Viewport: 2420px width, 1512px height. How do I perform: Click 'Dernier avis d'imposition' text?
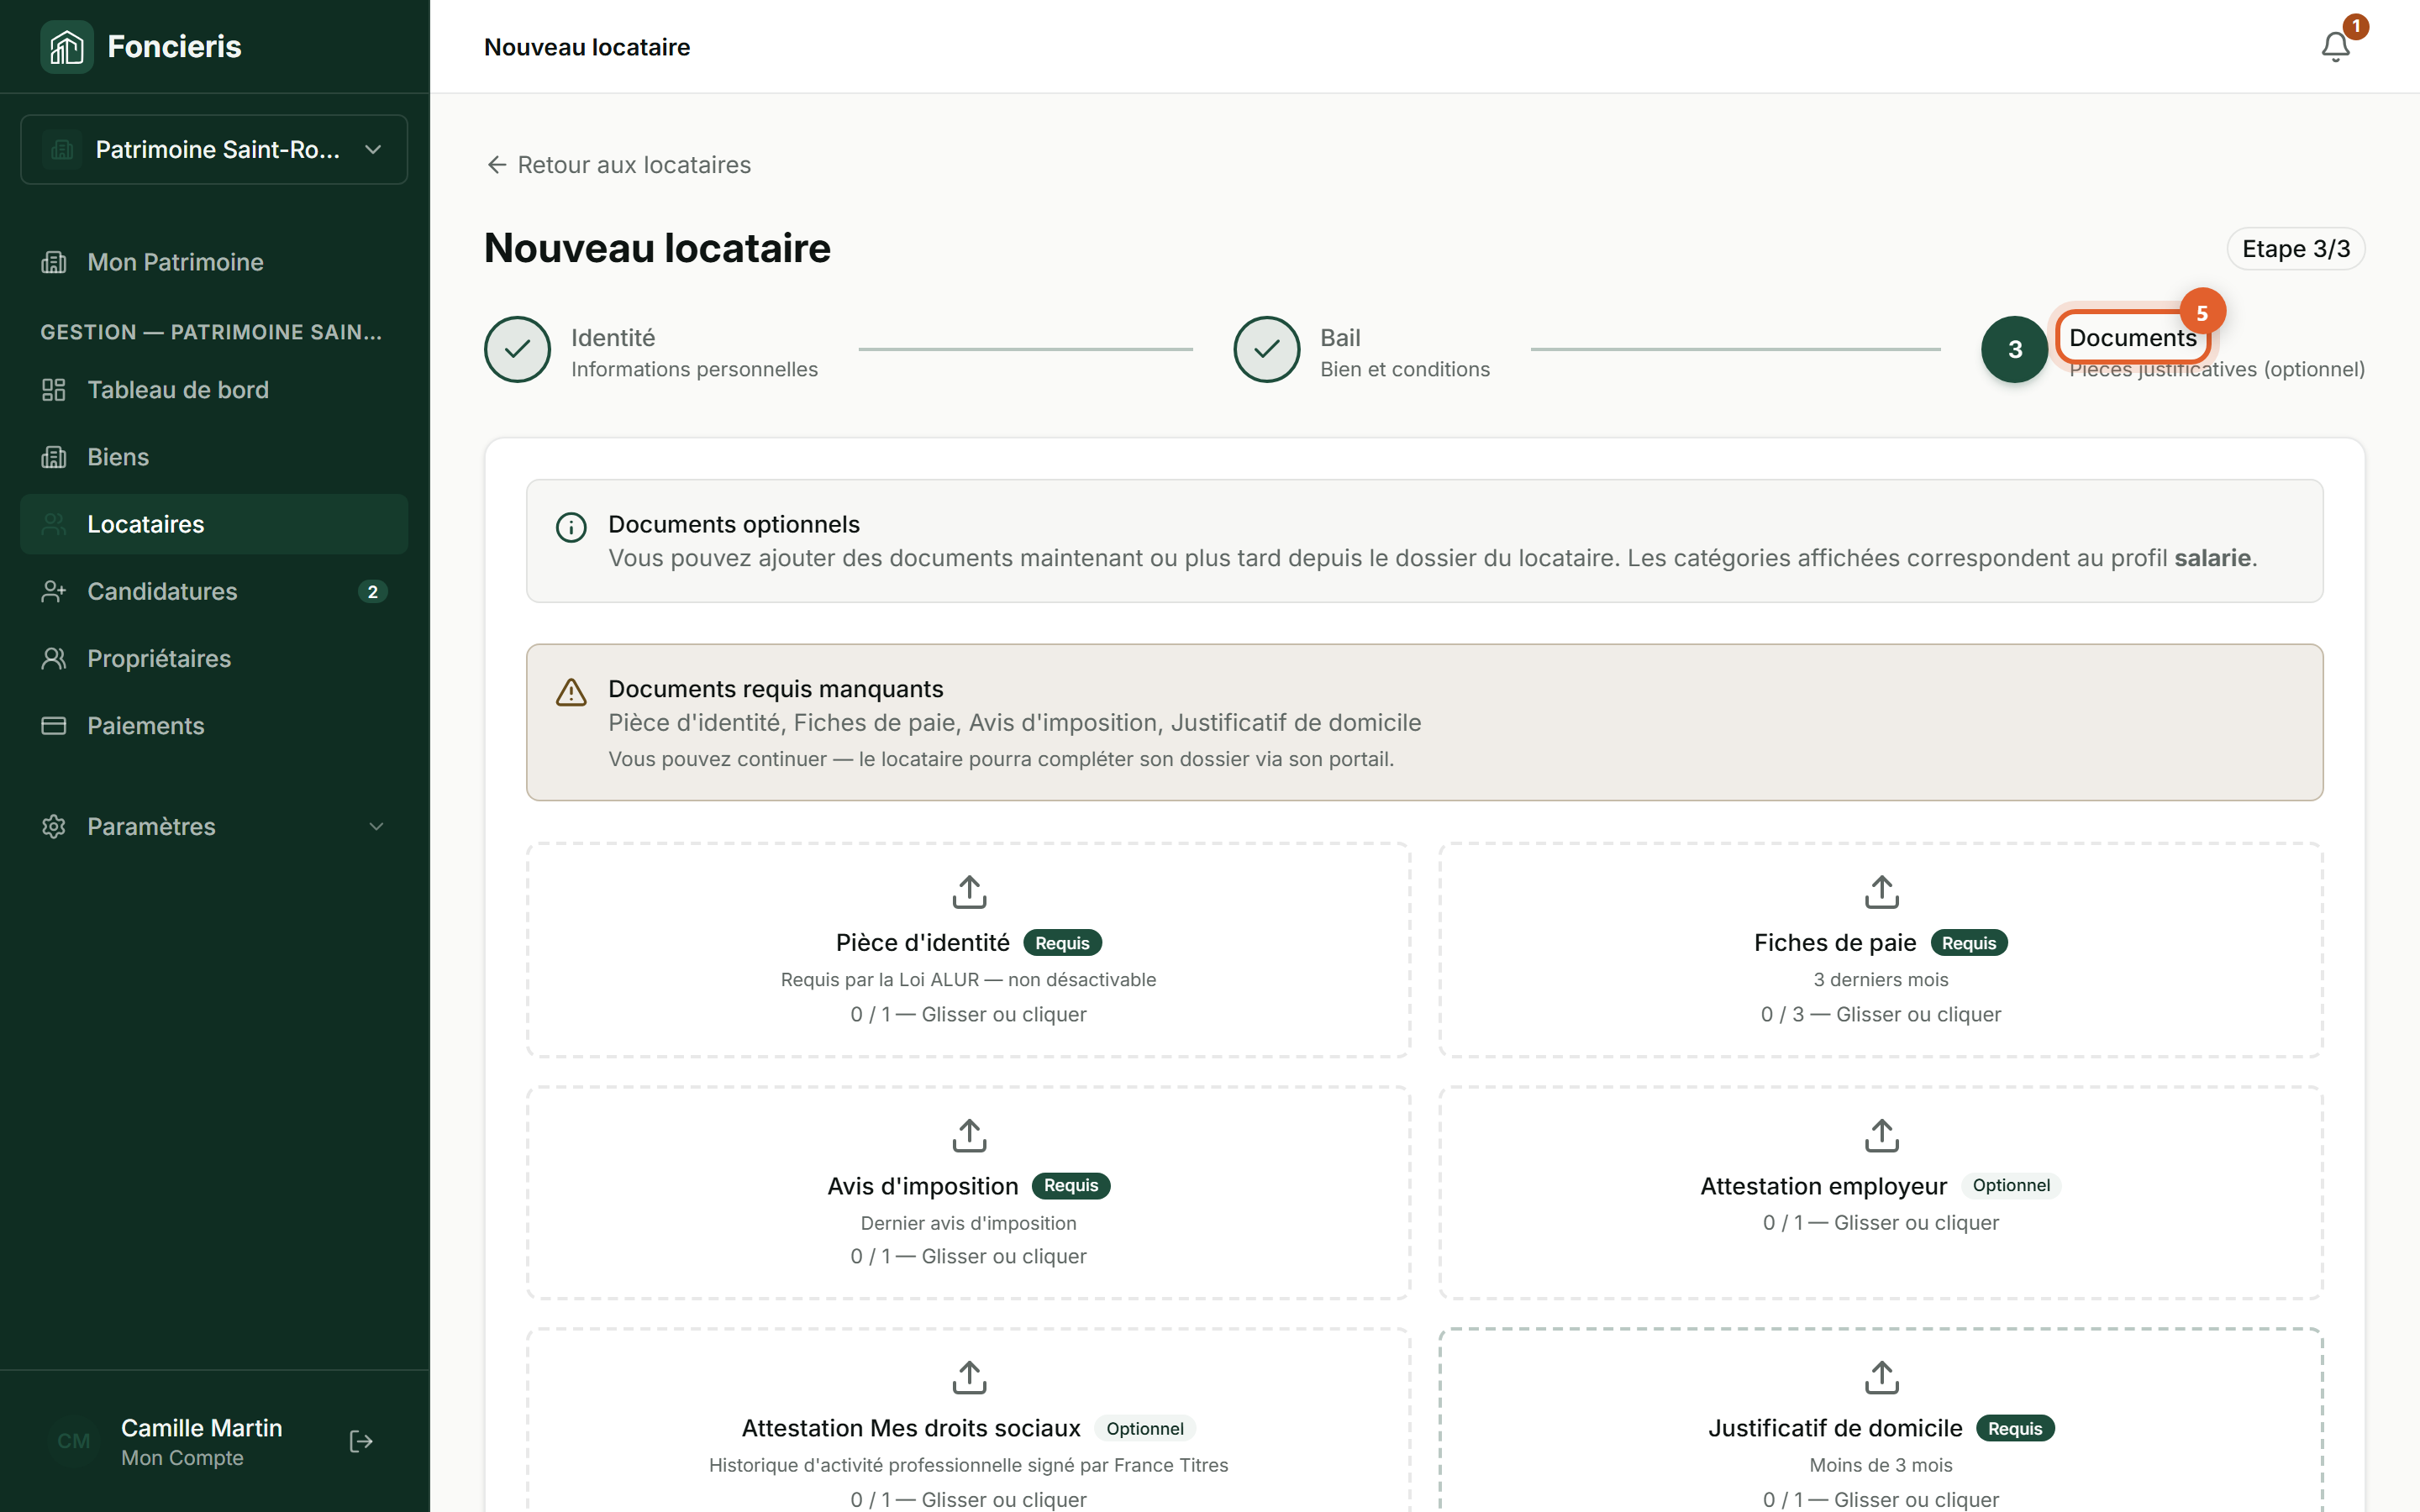pyautogui.click(x=968, y=1223)
